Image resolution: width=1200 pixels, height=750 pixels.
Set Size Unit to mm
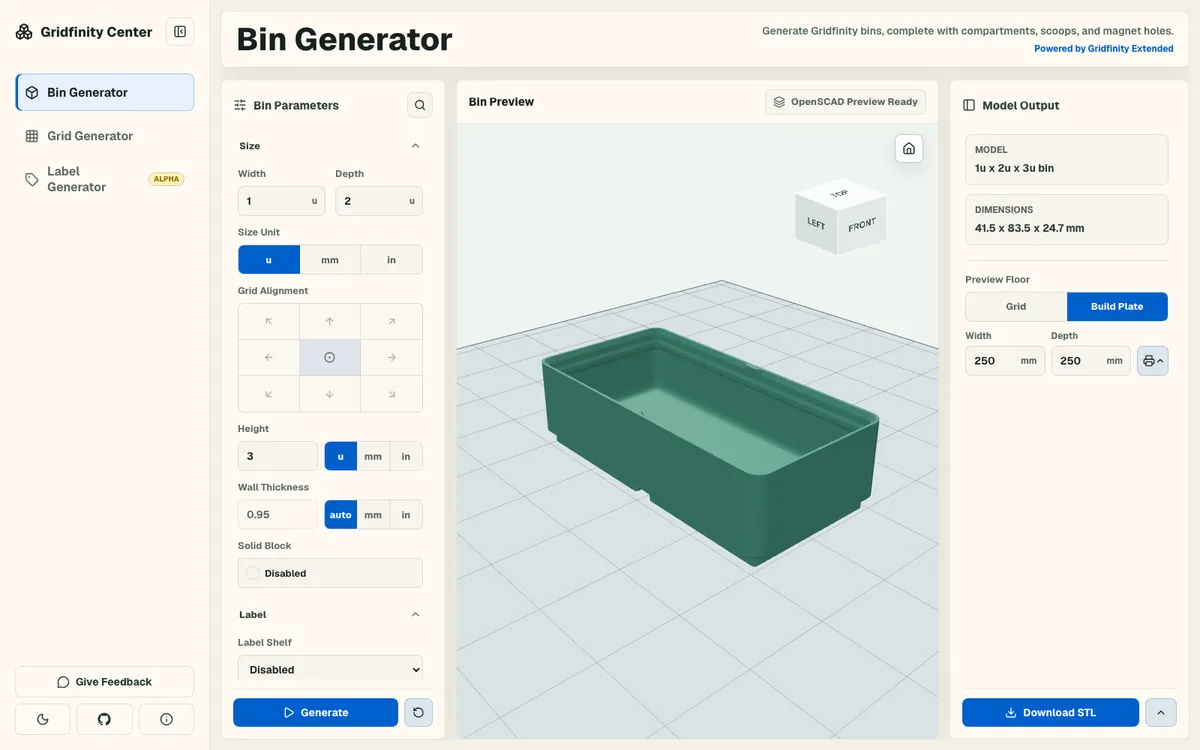(330, 260)
